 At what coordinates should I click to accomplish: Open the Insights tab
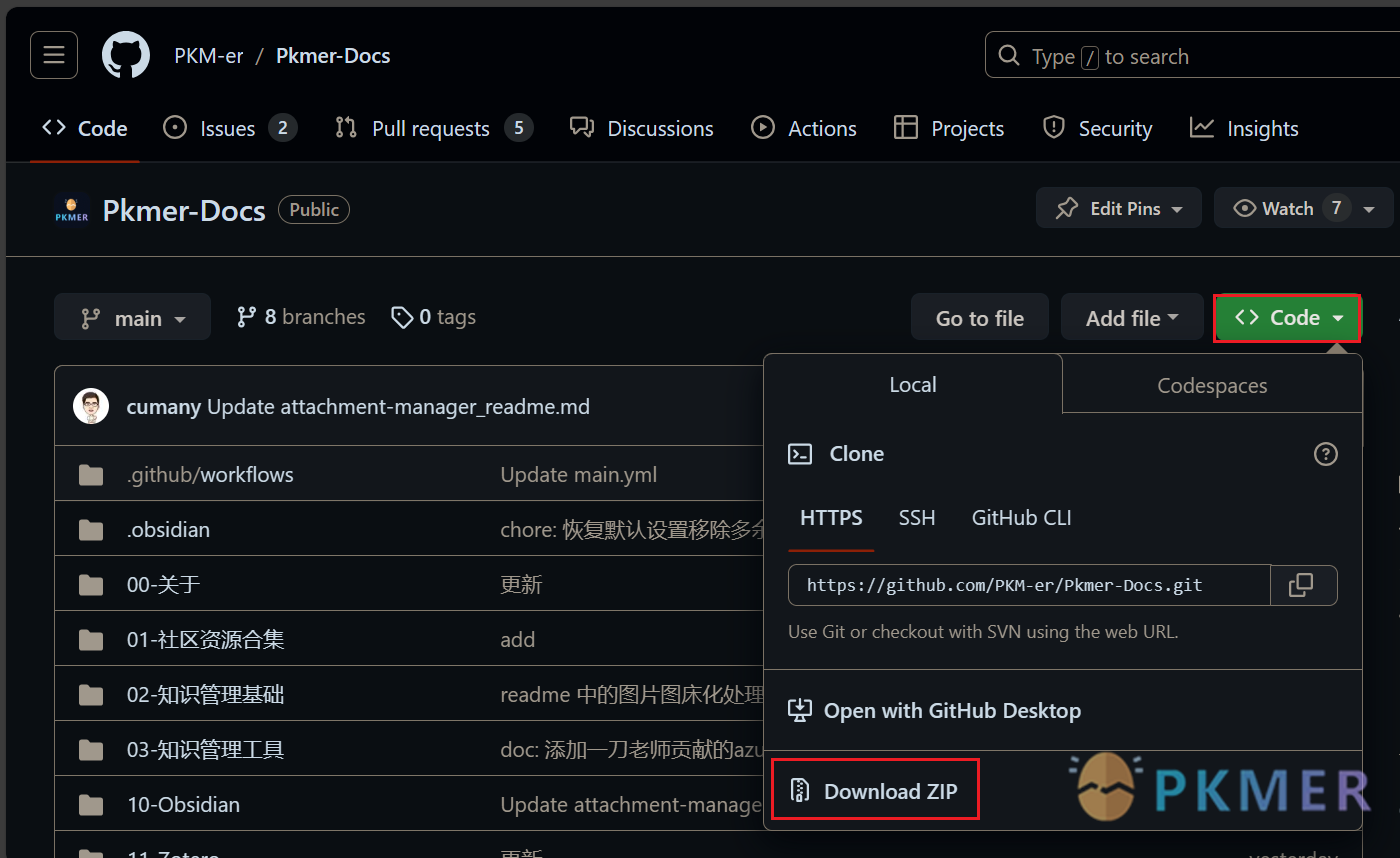coord(1244,128)
